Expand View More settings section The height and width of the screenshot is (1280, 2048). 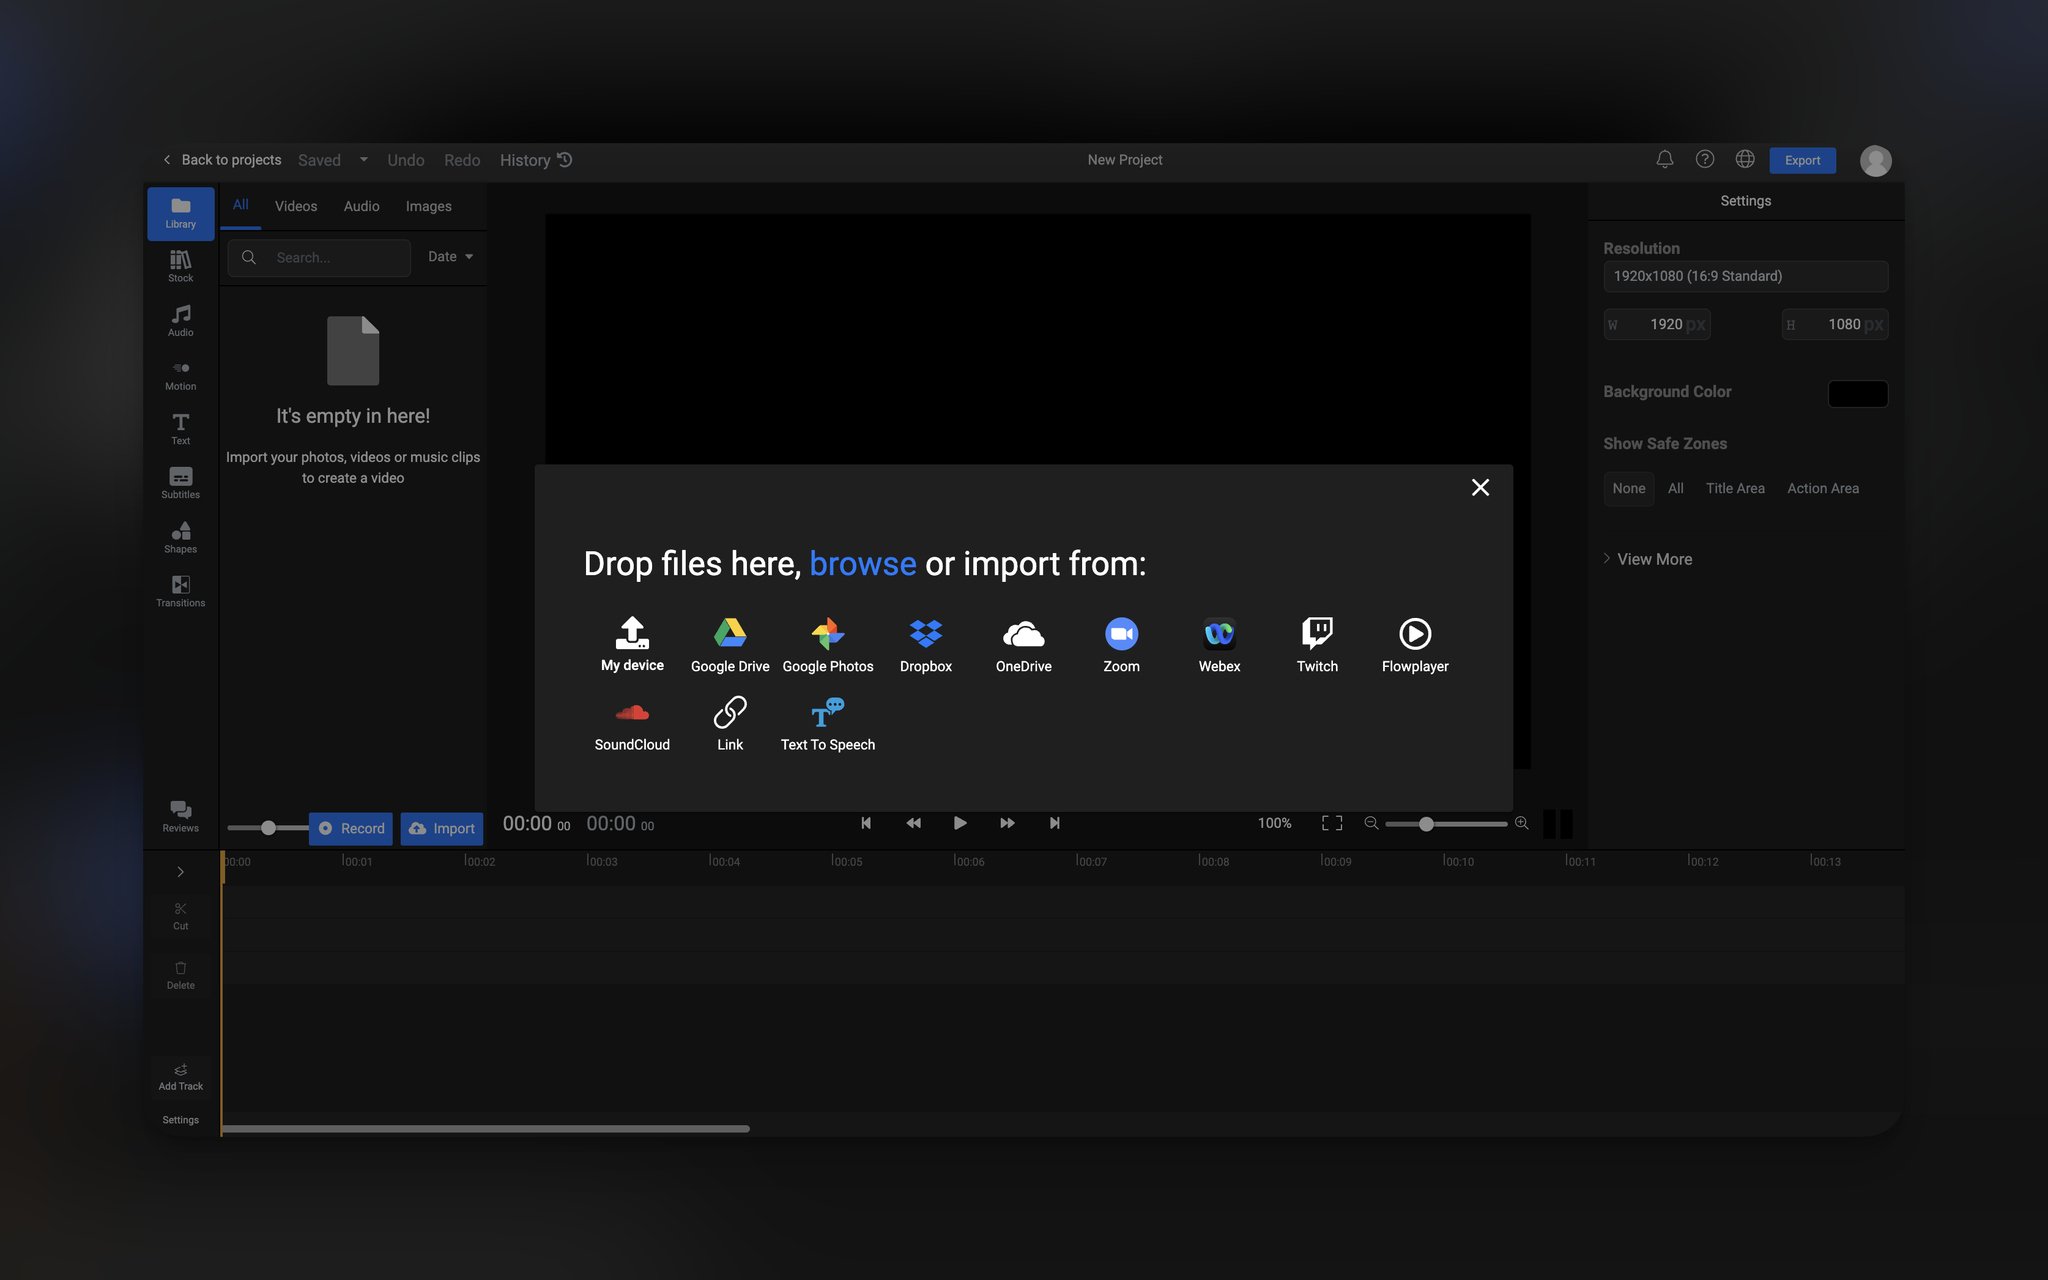(1647, 557)
